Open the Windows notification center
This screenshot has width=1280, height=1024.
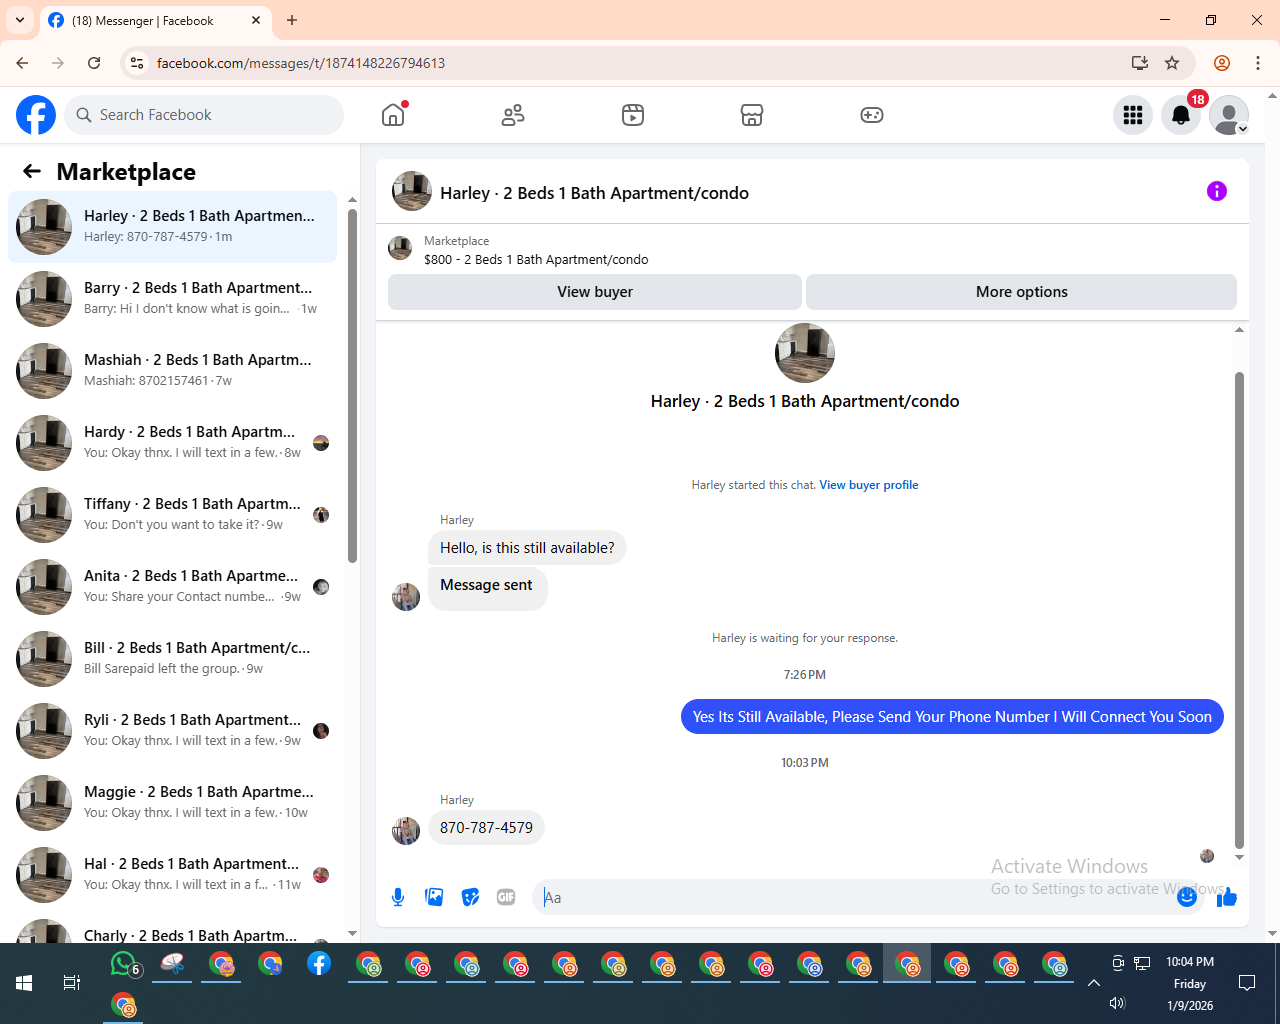(x=1247, y=983)
